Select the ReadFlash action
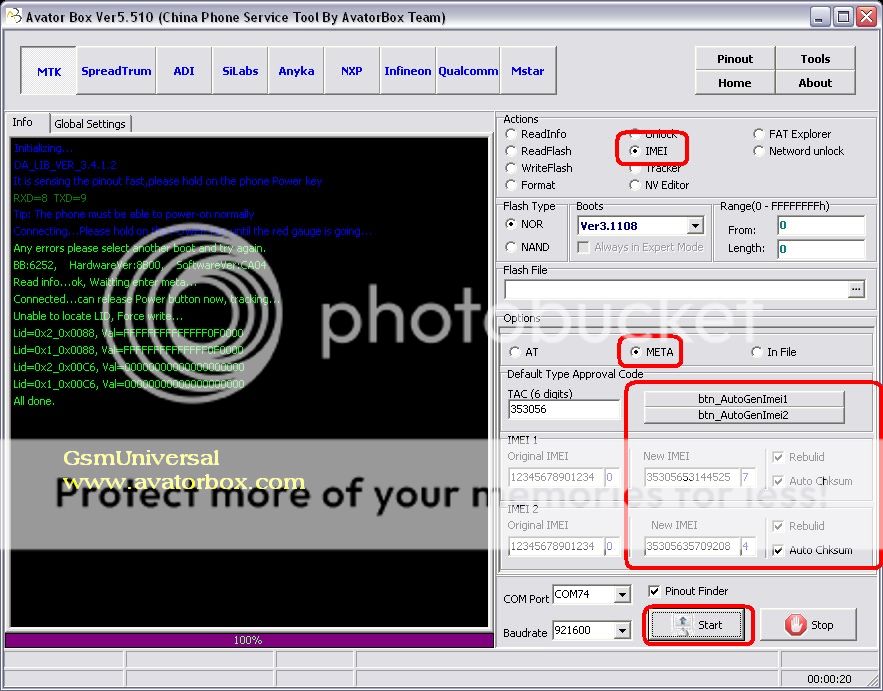The image size is (883, 691). [x=539, y=151]
